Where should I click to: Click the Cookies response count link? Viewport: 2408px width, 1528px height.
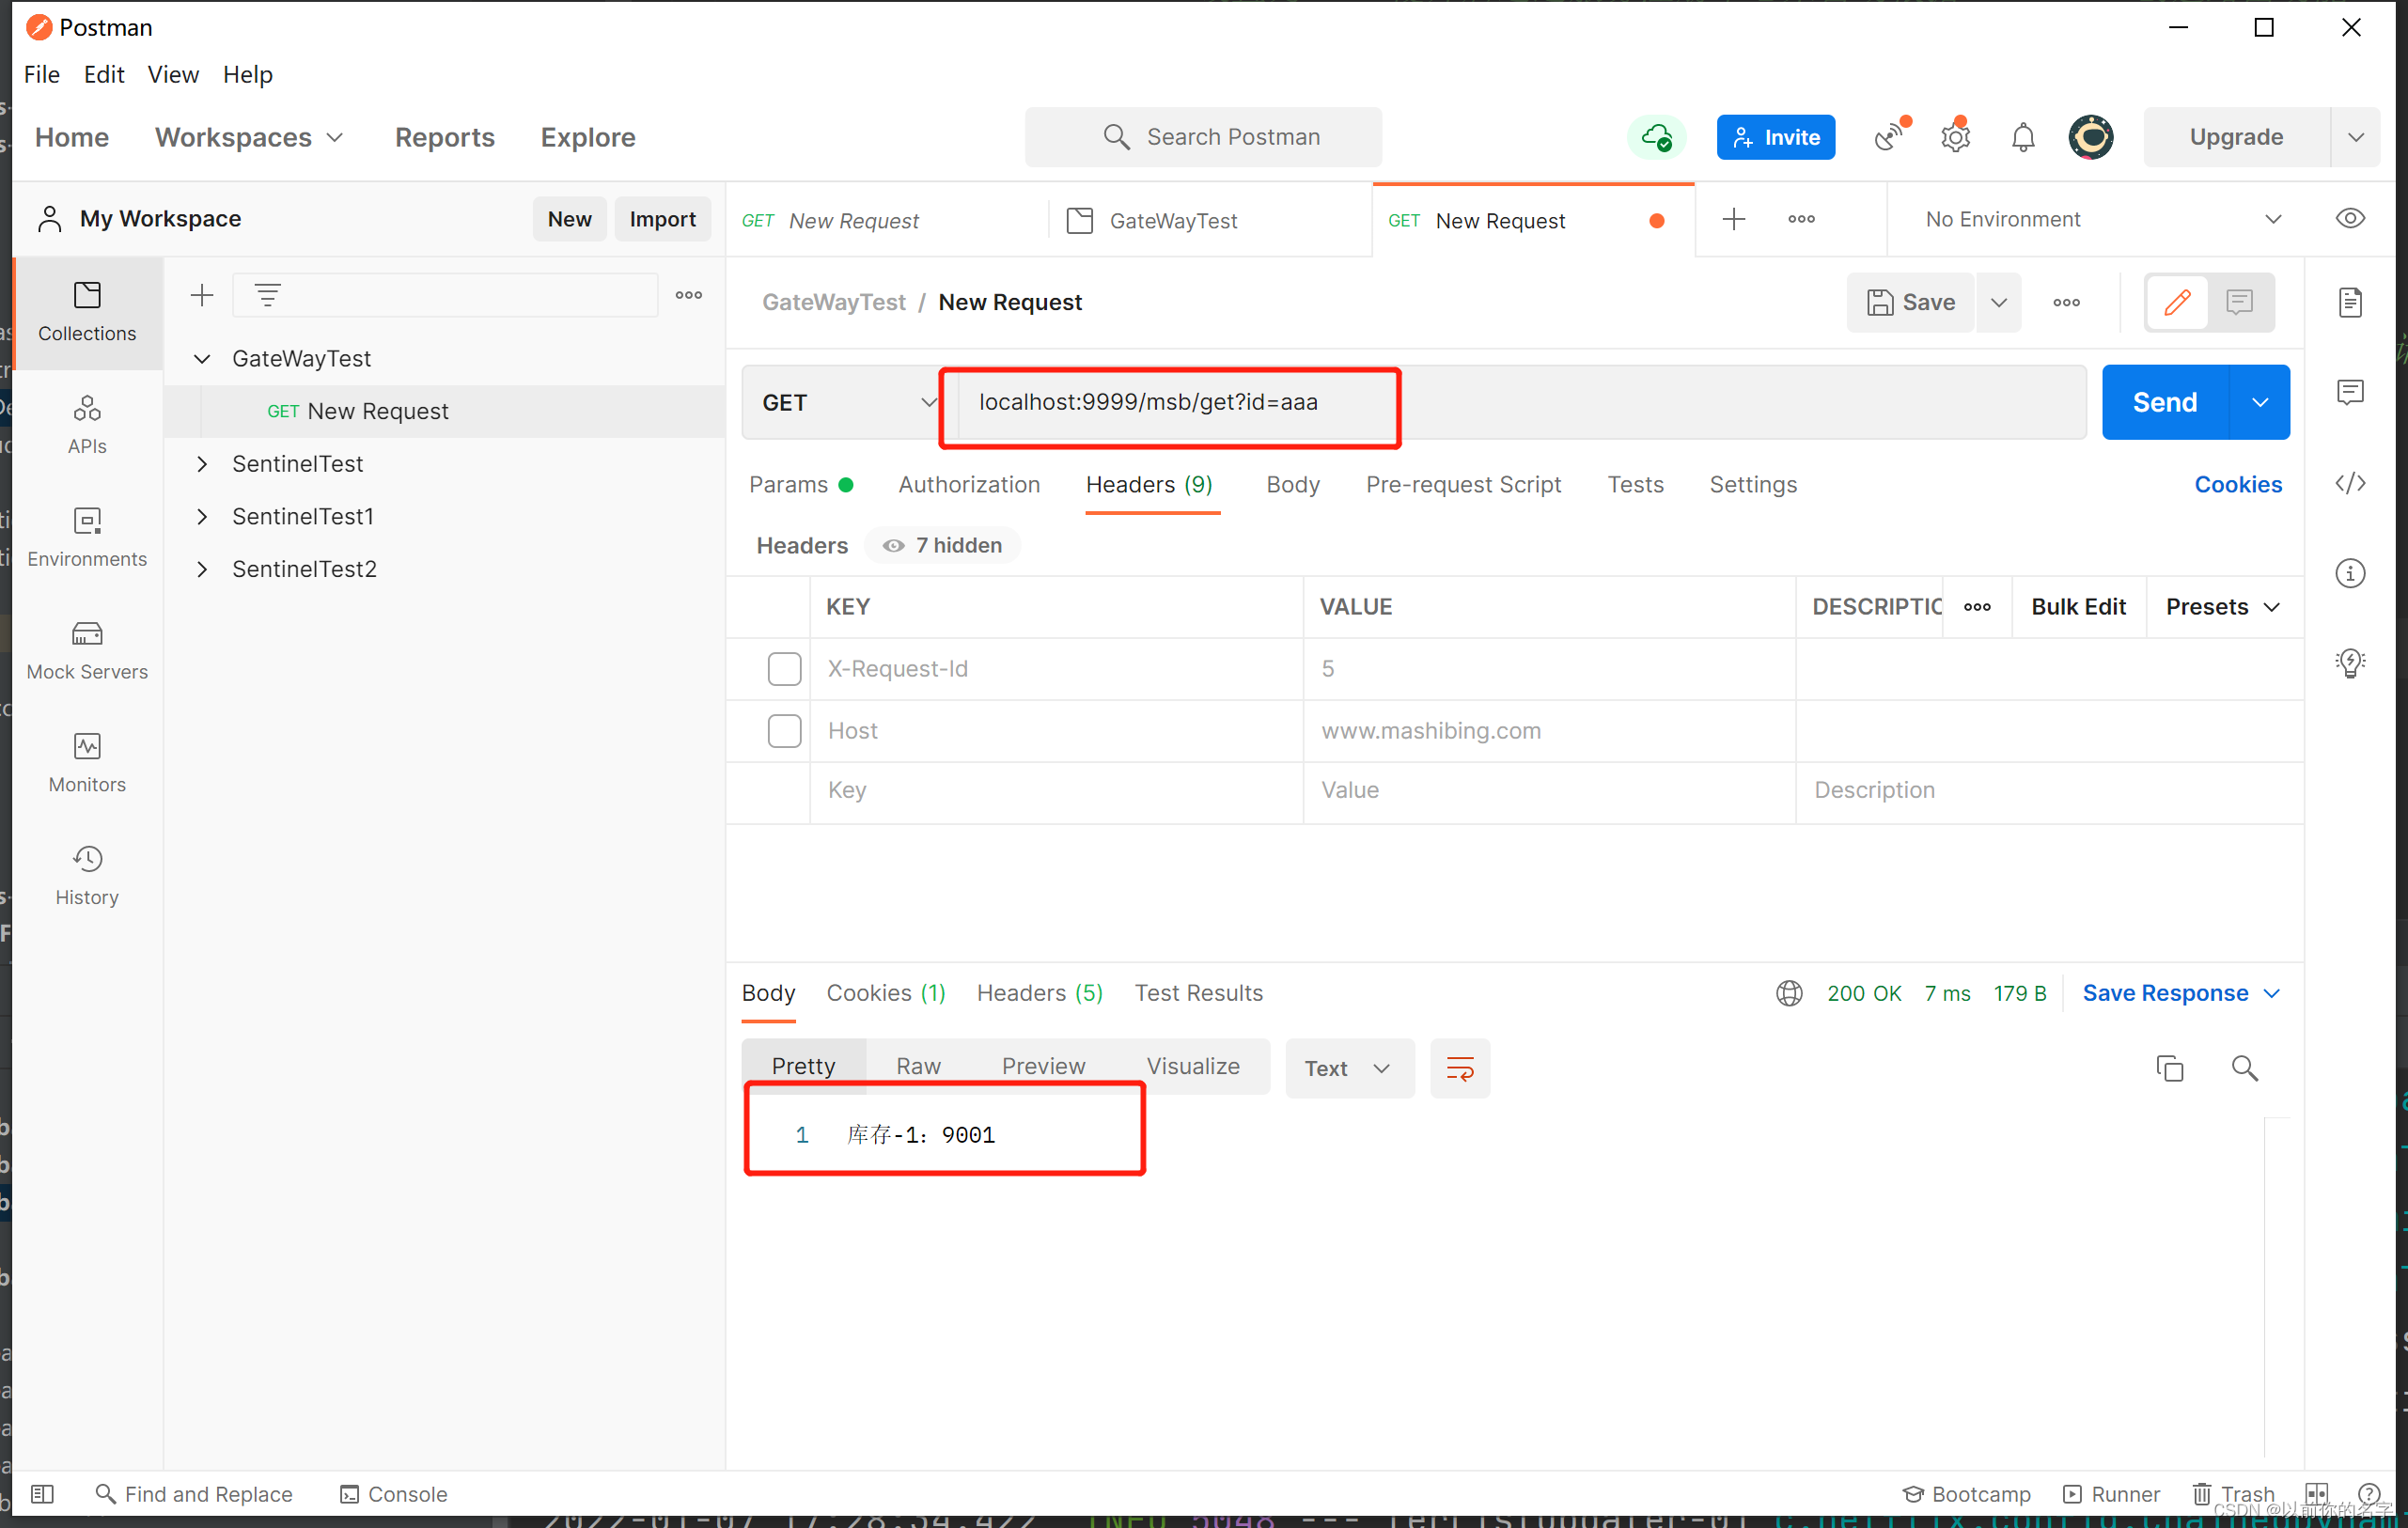click(886, 993)
